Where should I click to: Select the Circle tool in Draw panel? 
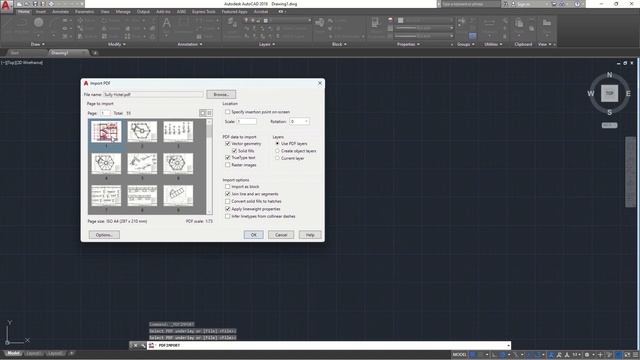coord(39,23)
